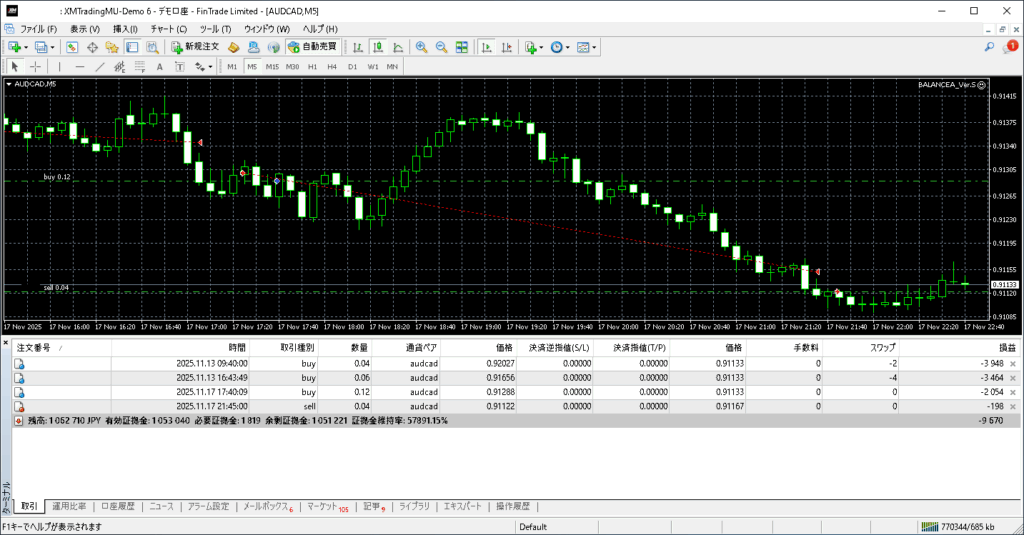Switch to the 口座履歴 tab
1024x535 pixels.
pyautogui.click(x=119, y=507)
